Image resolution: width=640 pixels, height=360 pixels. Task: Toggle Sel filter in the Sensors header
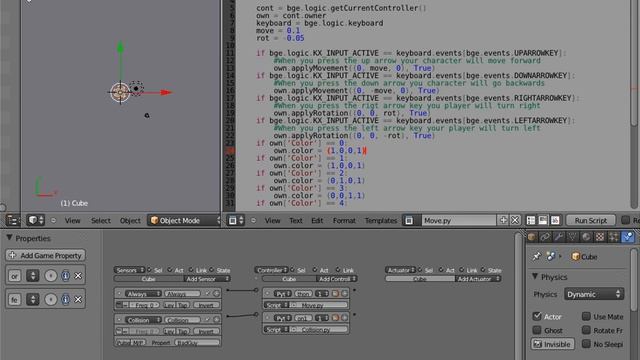(x=155, y=270)
